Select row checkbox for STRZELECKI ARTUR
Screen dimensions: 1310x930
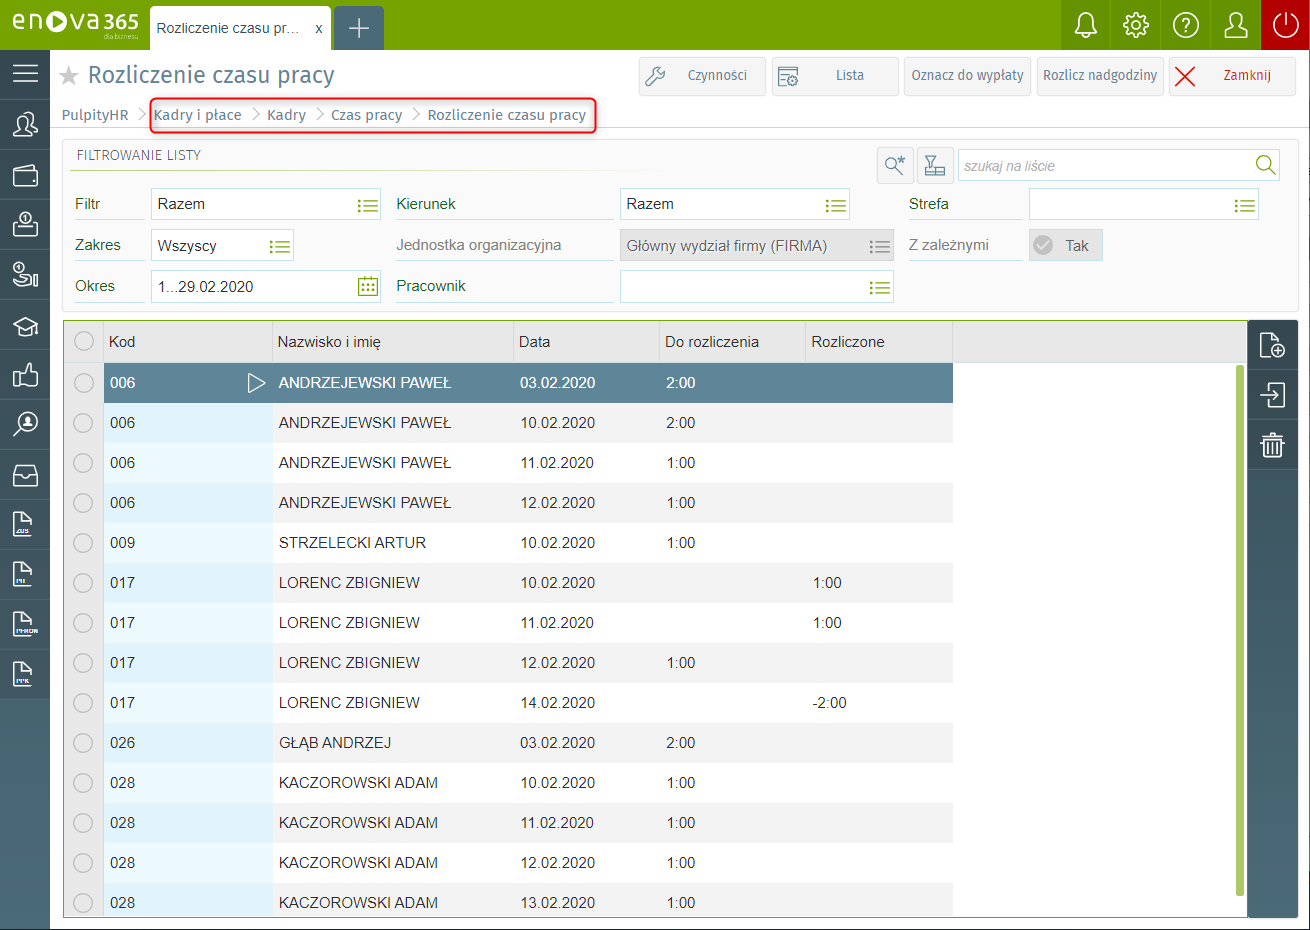(84, 543)
